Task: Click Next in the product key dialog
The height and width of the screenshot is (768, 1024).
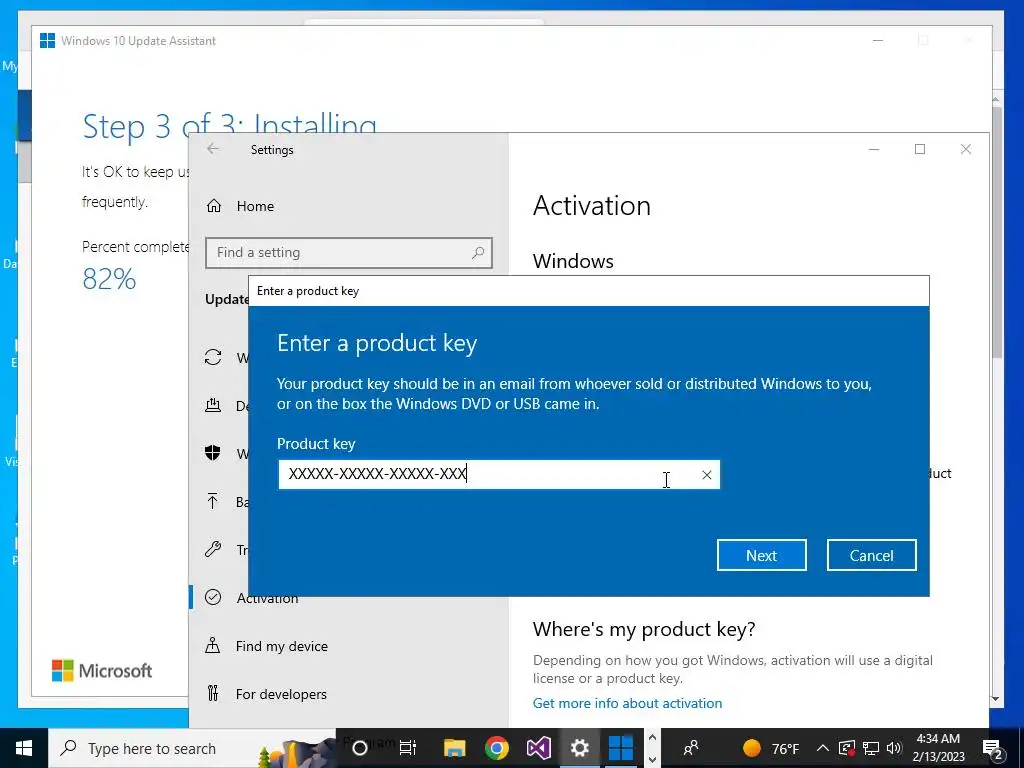Action: tap(761, 555)
